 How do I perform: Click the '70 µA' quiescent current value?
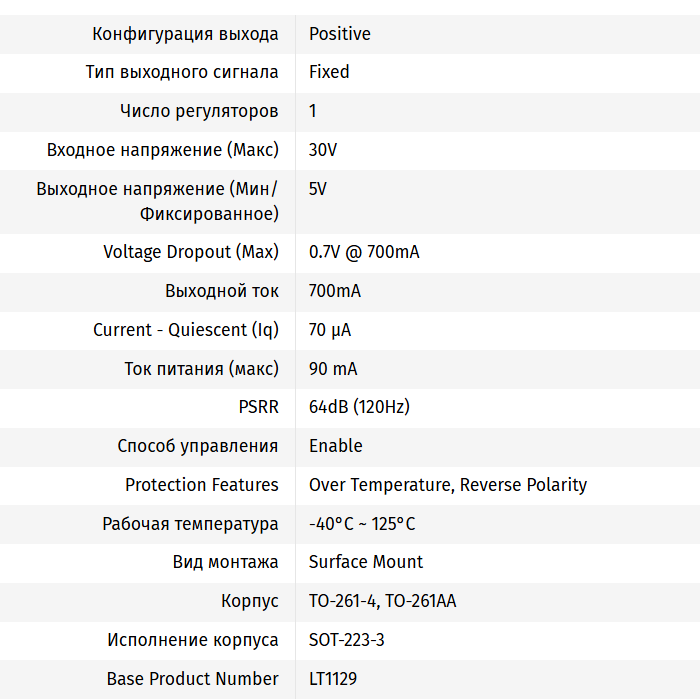(330, 330)
